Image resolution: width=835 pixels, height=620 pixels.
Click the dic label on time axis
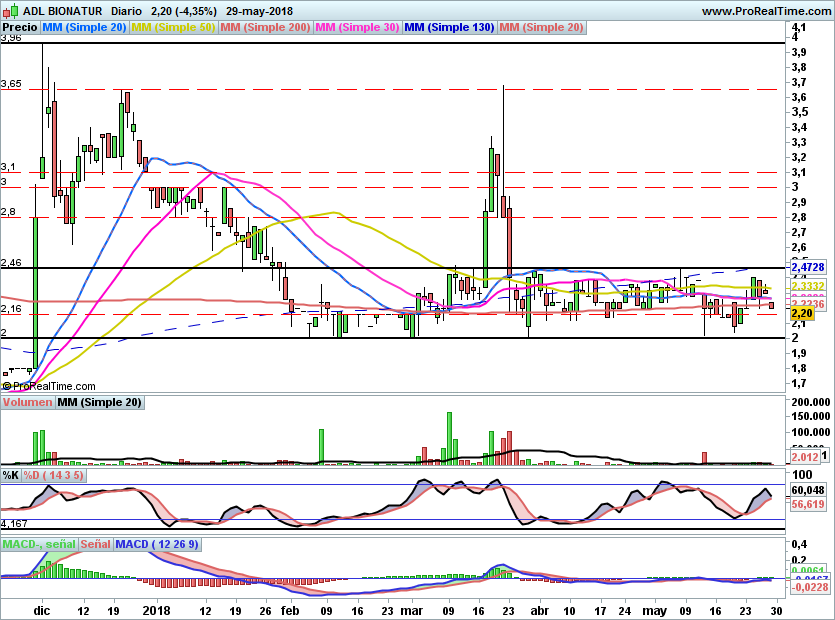coord(42,610)
